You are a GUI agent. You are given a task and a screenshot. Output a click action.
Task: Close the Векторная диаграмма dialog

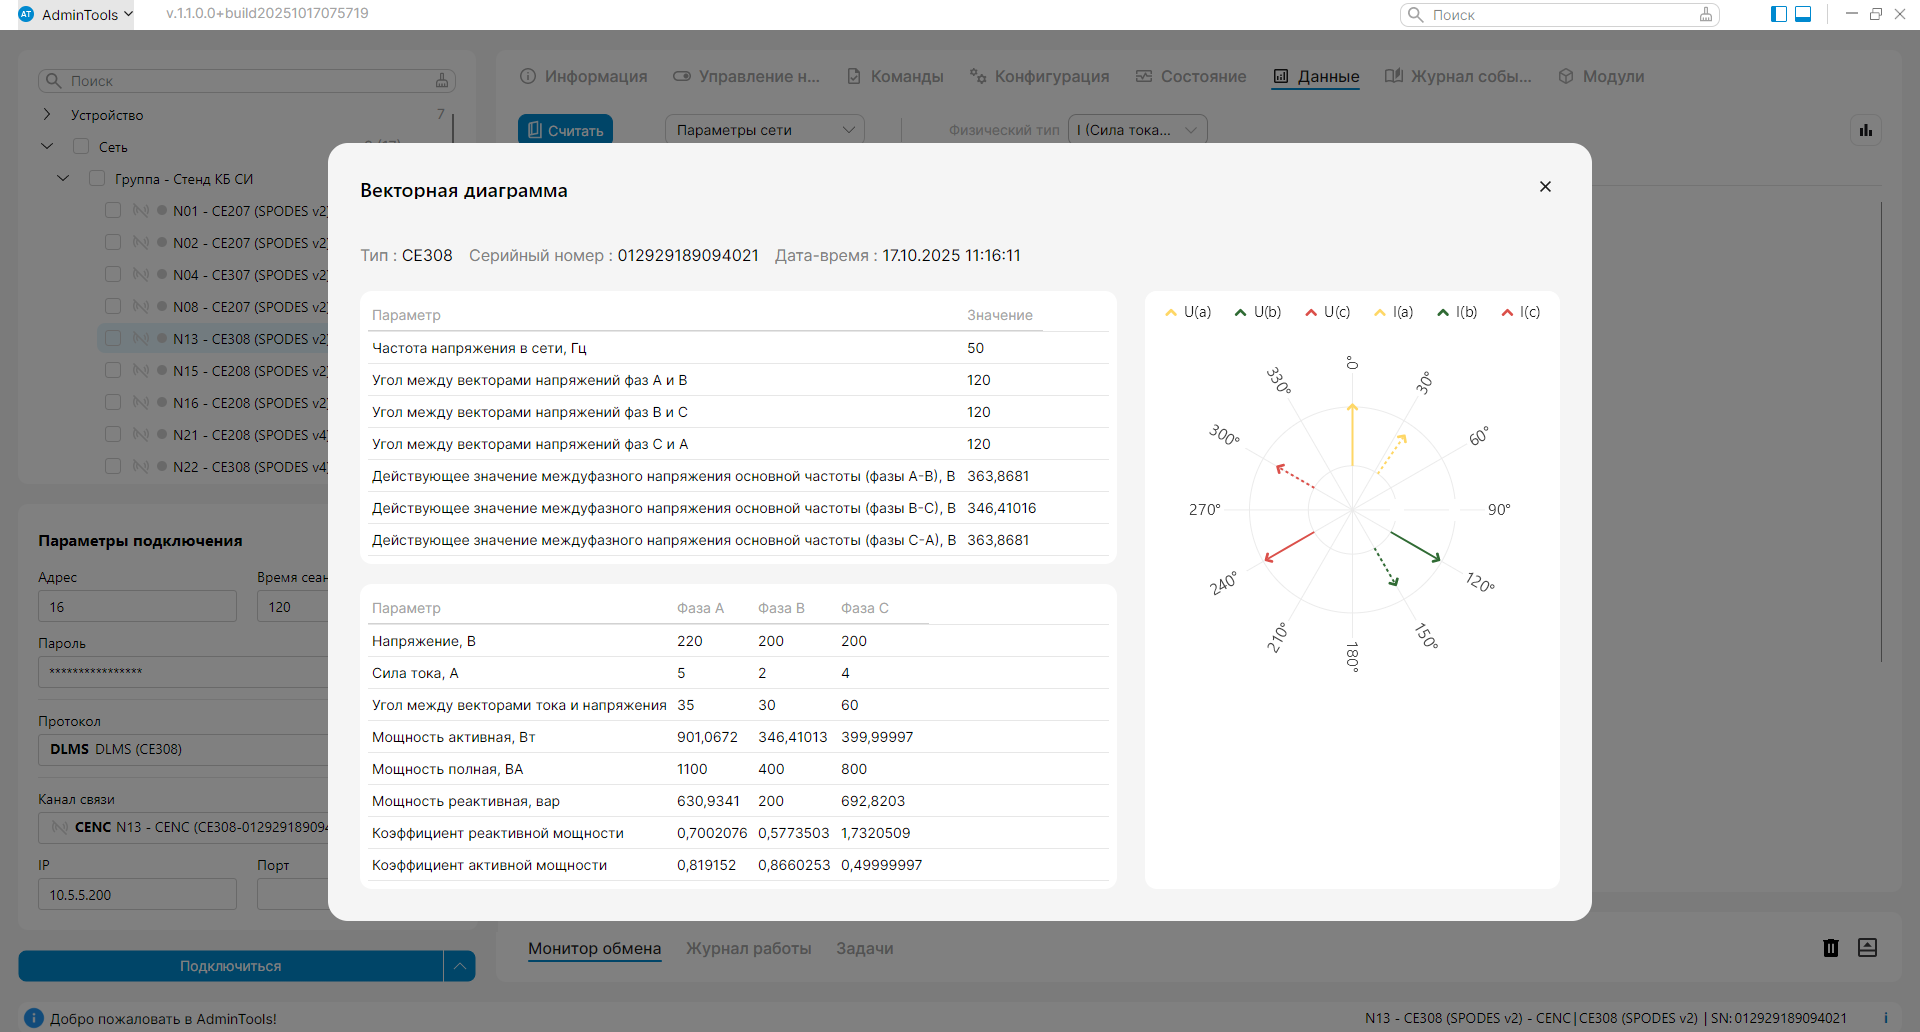(x=1545, y=187)
